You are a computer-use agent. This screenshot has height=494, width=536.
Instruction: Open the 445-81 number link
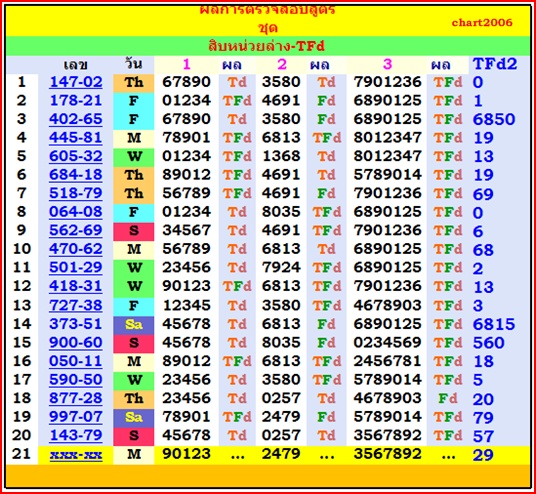point(76,137)
